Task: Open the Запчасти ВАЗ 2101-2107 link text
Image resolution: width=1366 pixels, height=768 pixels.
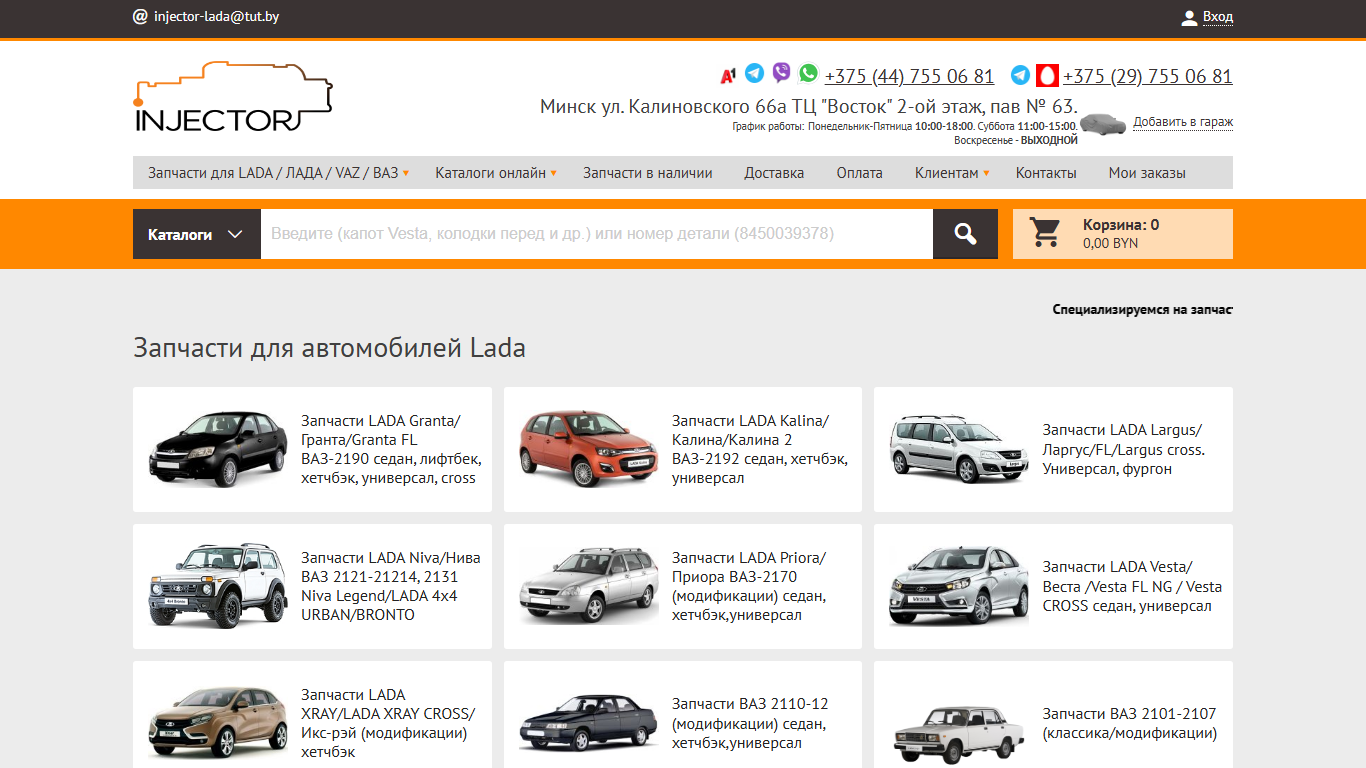Action: [x=1130, y=723]
